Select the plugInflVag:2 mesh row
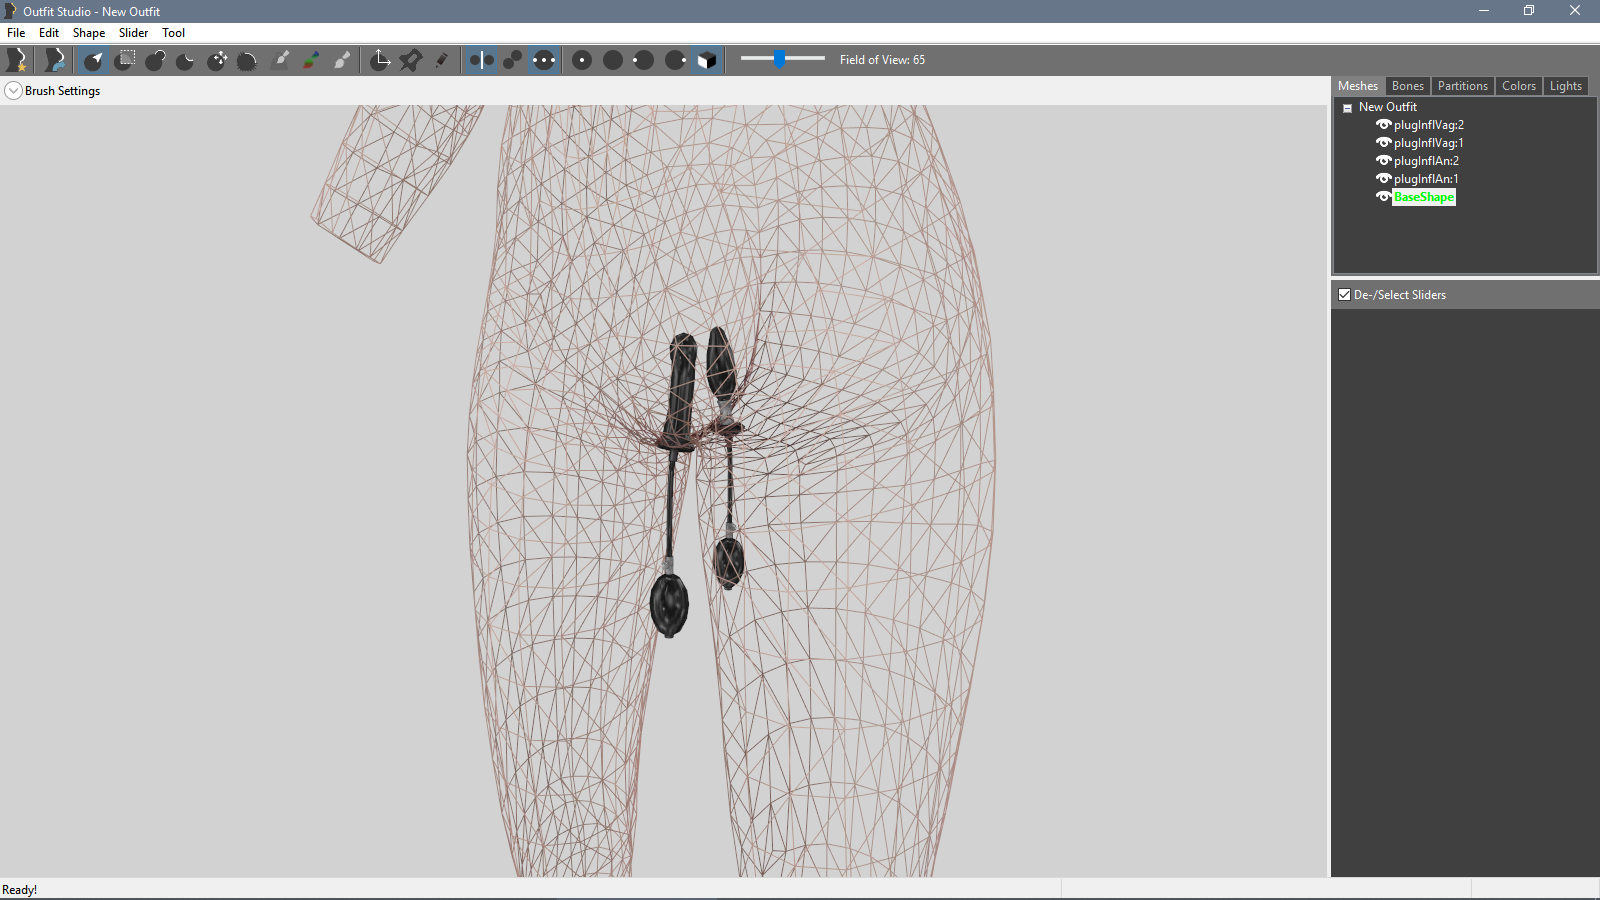Screen dimensions: 1600x900 point(1429,125)
